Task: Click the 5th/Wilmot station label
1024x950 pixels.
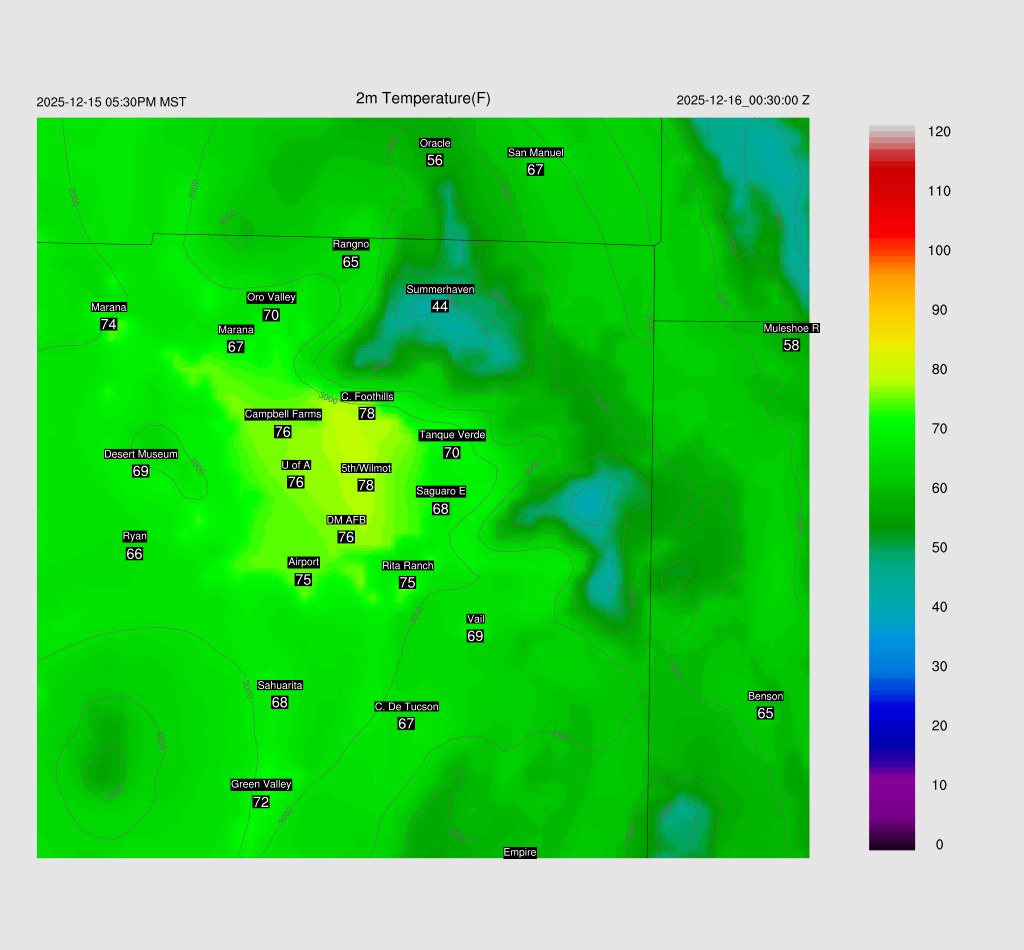Action: (x=366, y=468)
